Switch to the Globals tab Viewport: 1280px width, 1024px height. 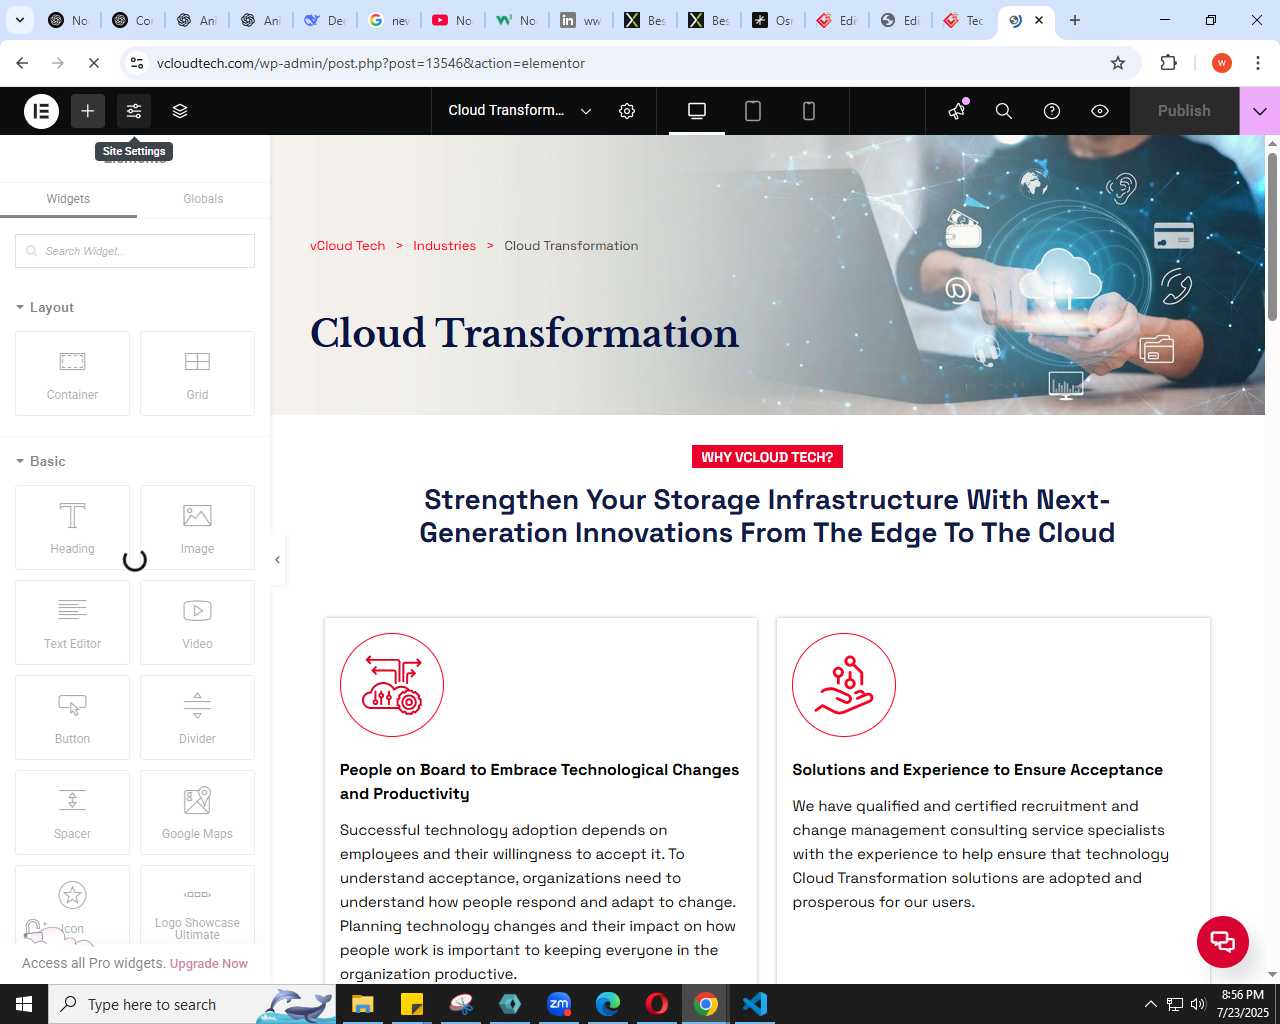[203, 199]
